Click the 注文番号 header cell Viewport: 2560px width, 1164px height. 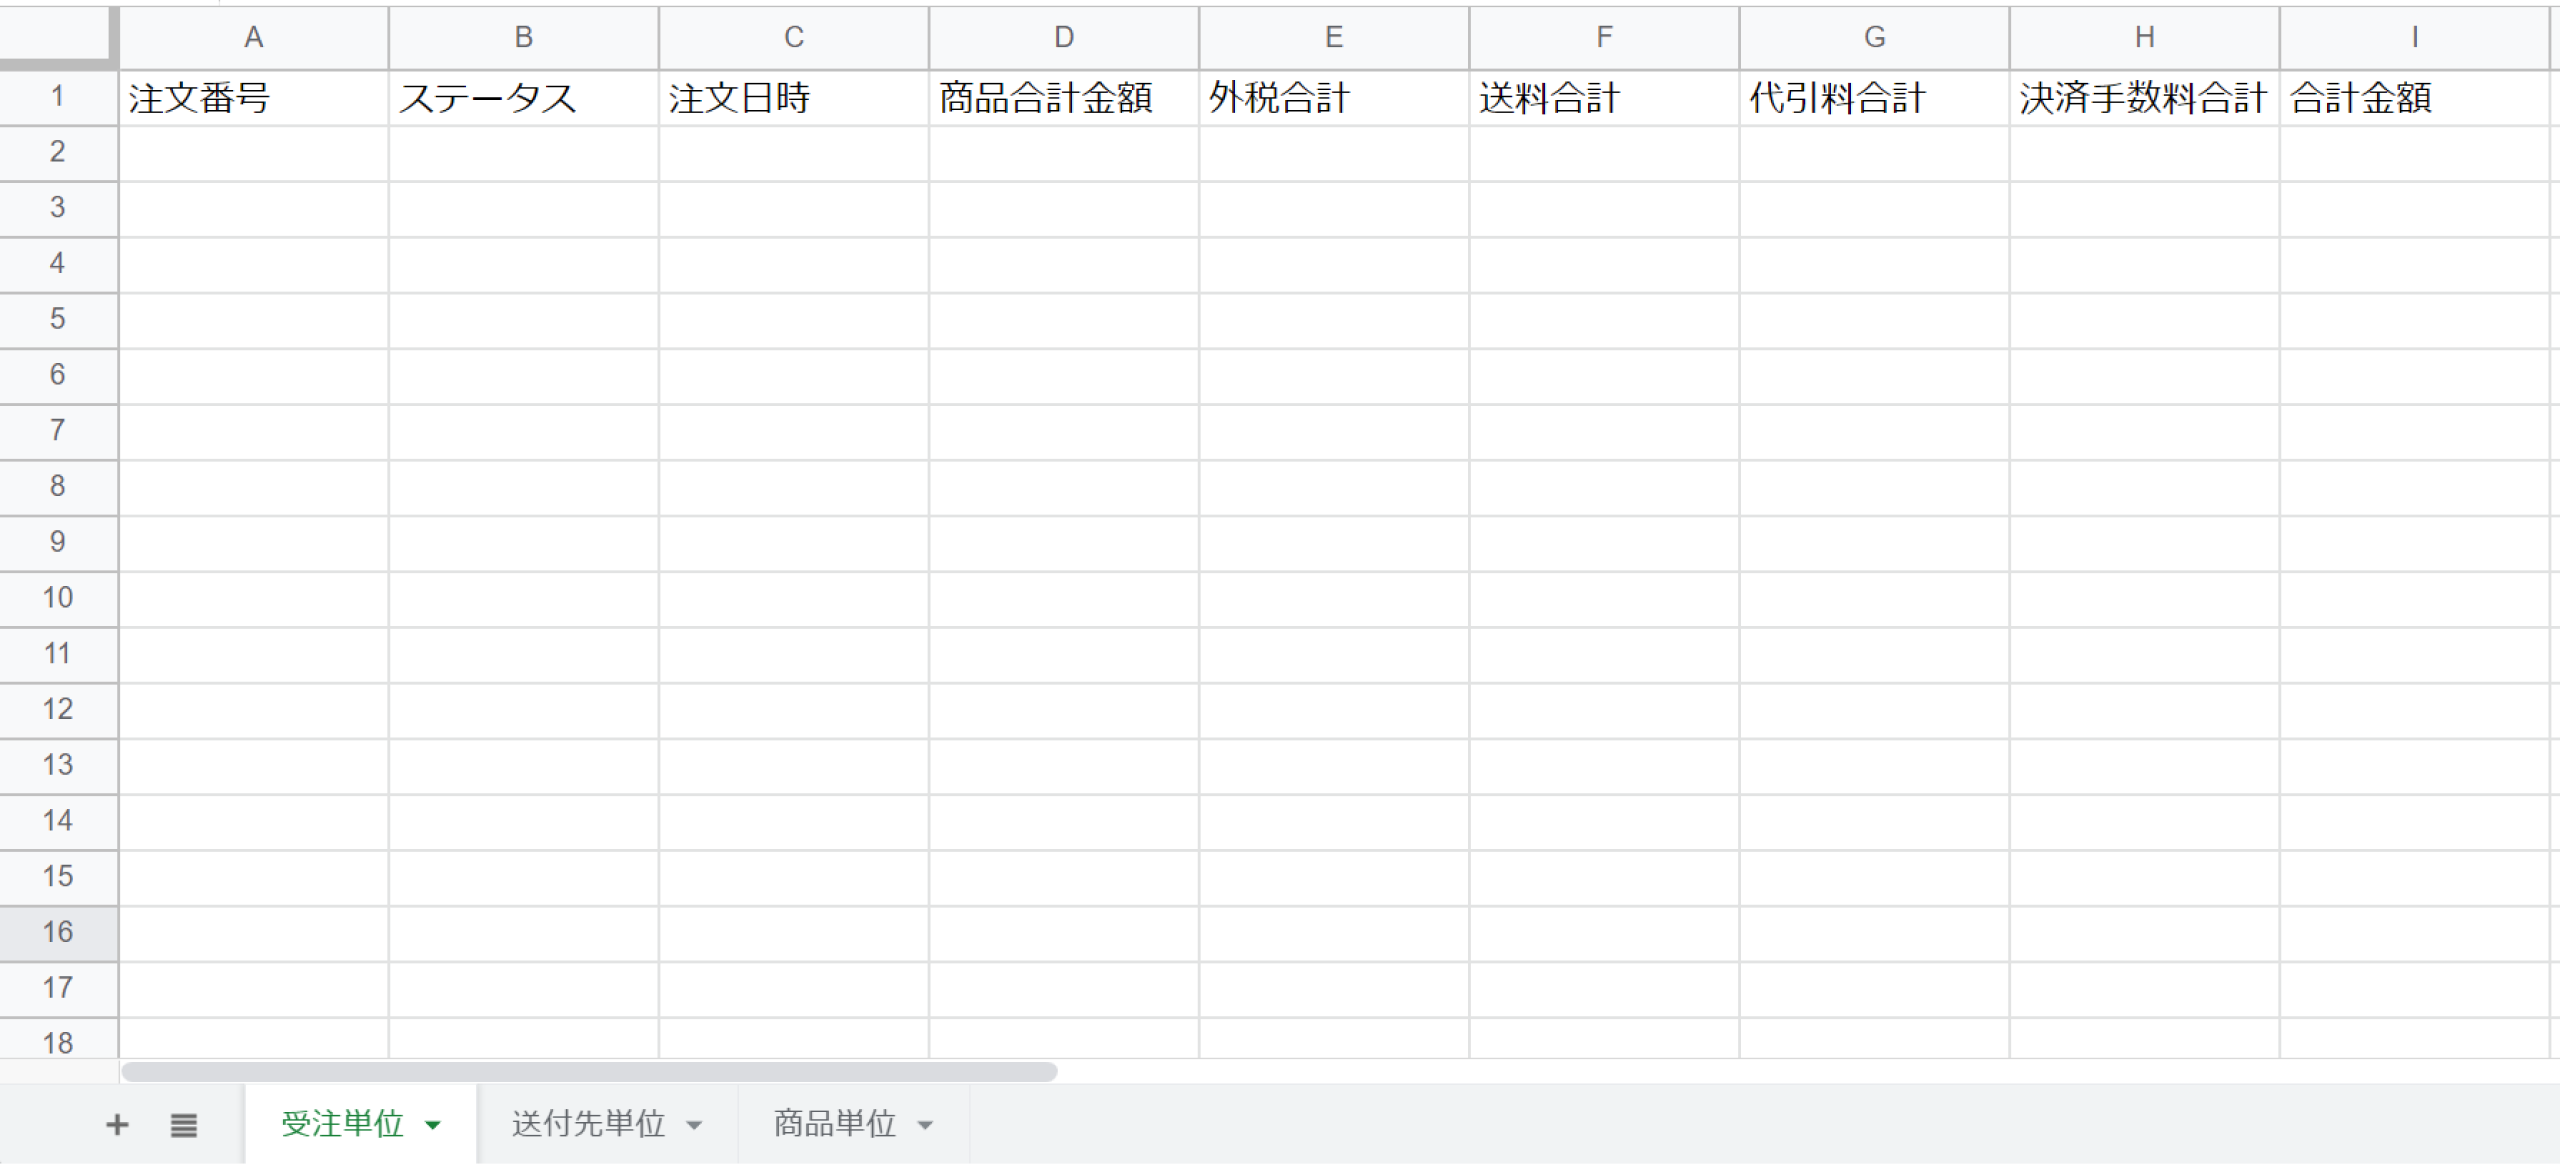tap(254, 98)
